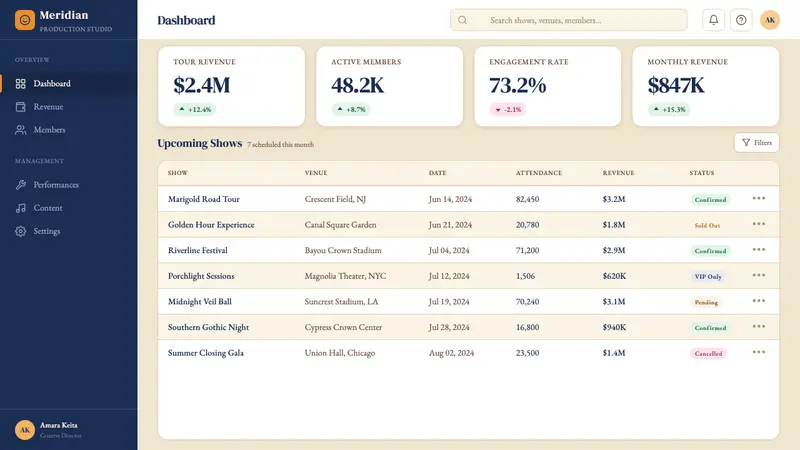Click the Pending status badge

pyautogui.click(x=706, y=302)
